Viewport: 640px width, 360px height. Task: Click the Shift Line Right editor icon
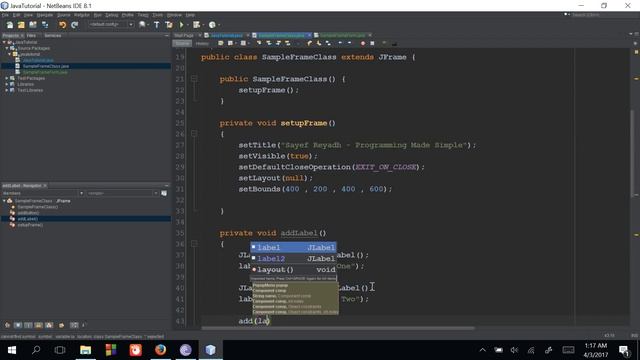(349, 43)
